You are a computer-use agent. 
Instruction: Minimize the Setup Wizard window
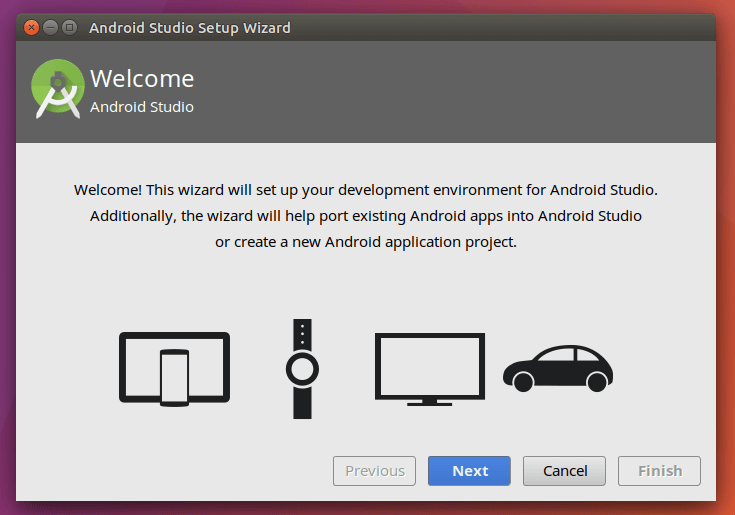point(51,28)
